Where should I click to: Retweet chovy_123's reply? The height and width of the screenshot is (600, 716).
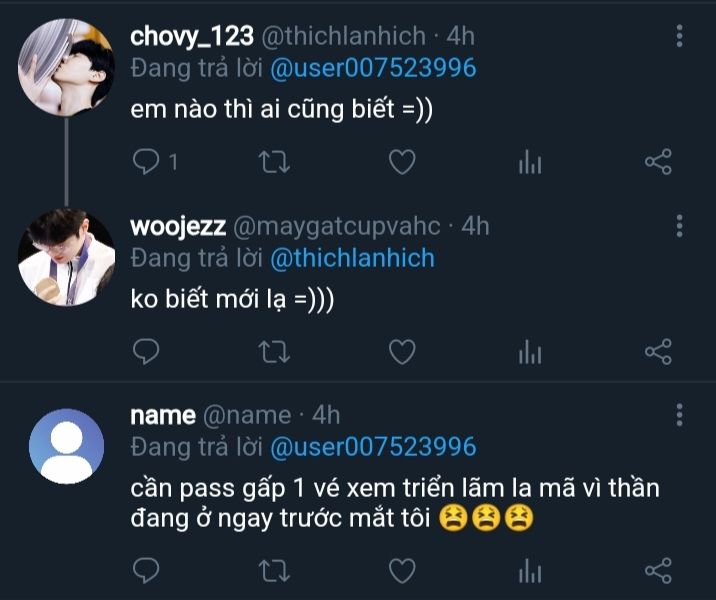[273, 162]
